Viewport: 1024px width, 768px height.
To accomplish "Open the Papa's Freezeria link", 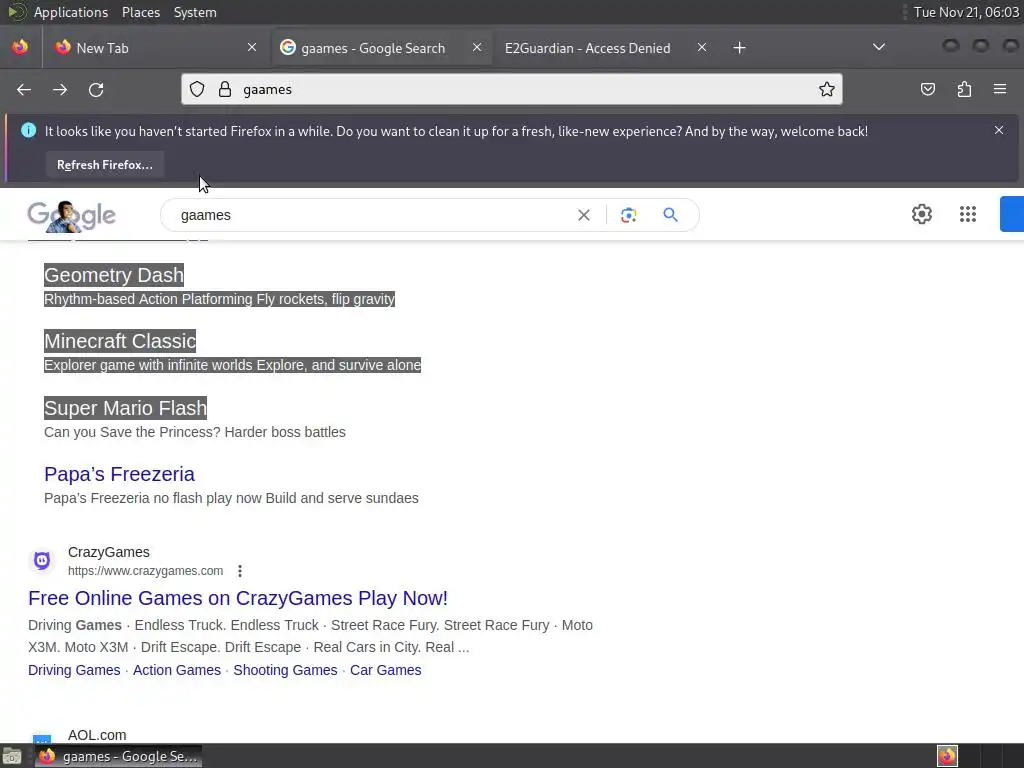I will pyautogui.click(x=120, y=473).
